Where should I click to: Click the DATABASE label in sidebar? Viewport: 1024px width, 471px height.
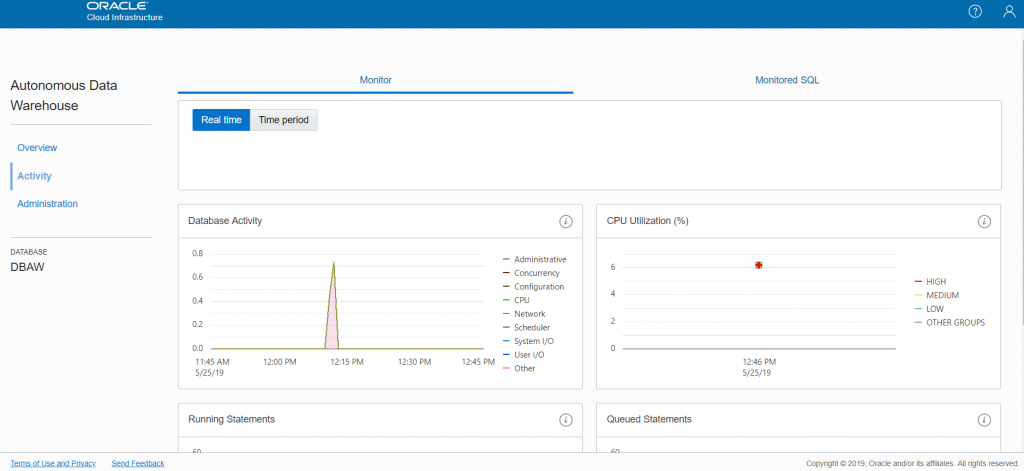[x=29, y=252]
